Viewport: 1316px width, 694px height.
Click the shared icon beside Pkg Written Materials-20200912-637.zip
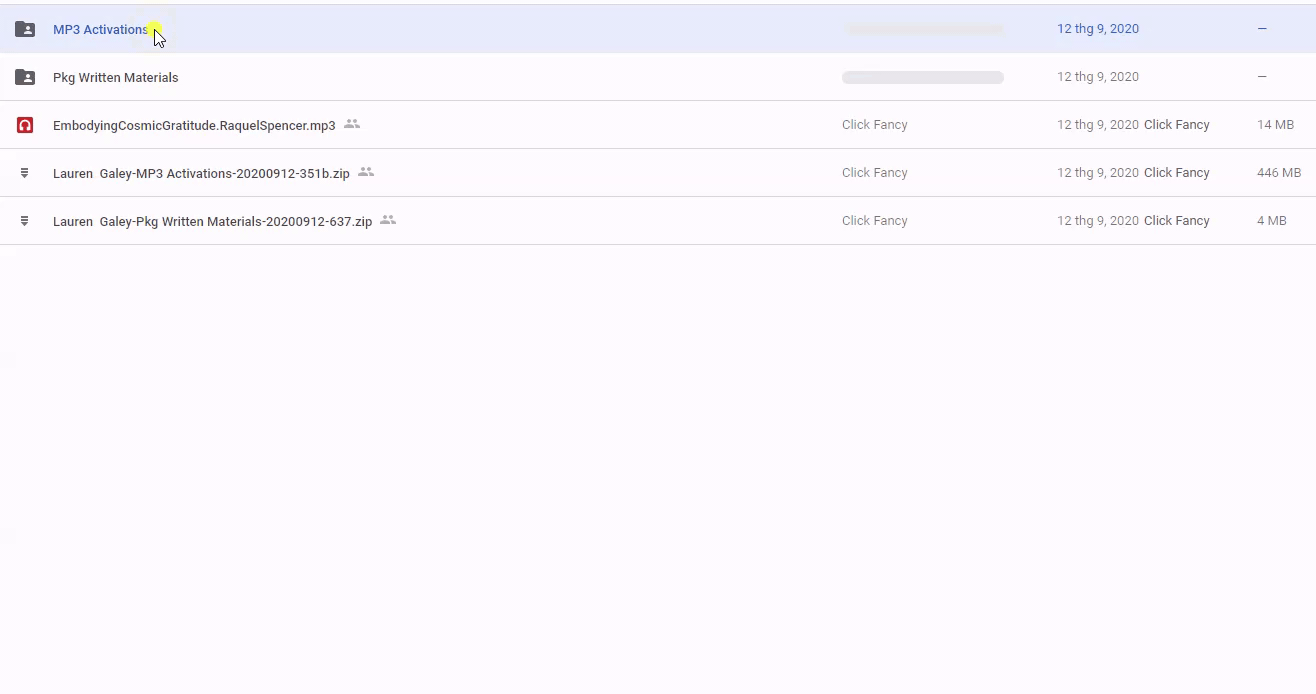388,220
